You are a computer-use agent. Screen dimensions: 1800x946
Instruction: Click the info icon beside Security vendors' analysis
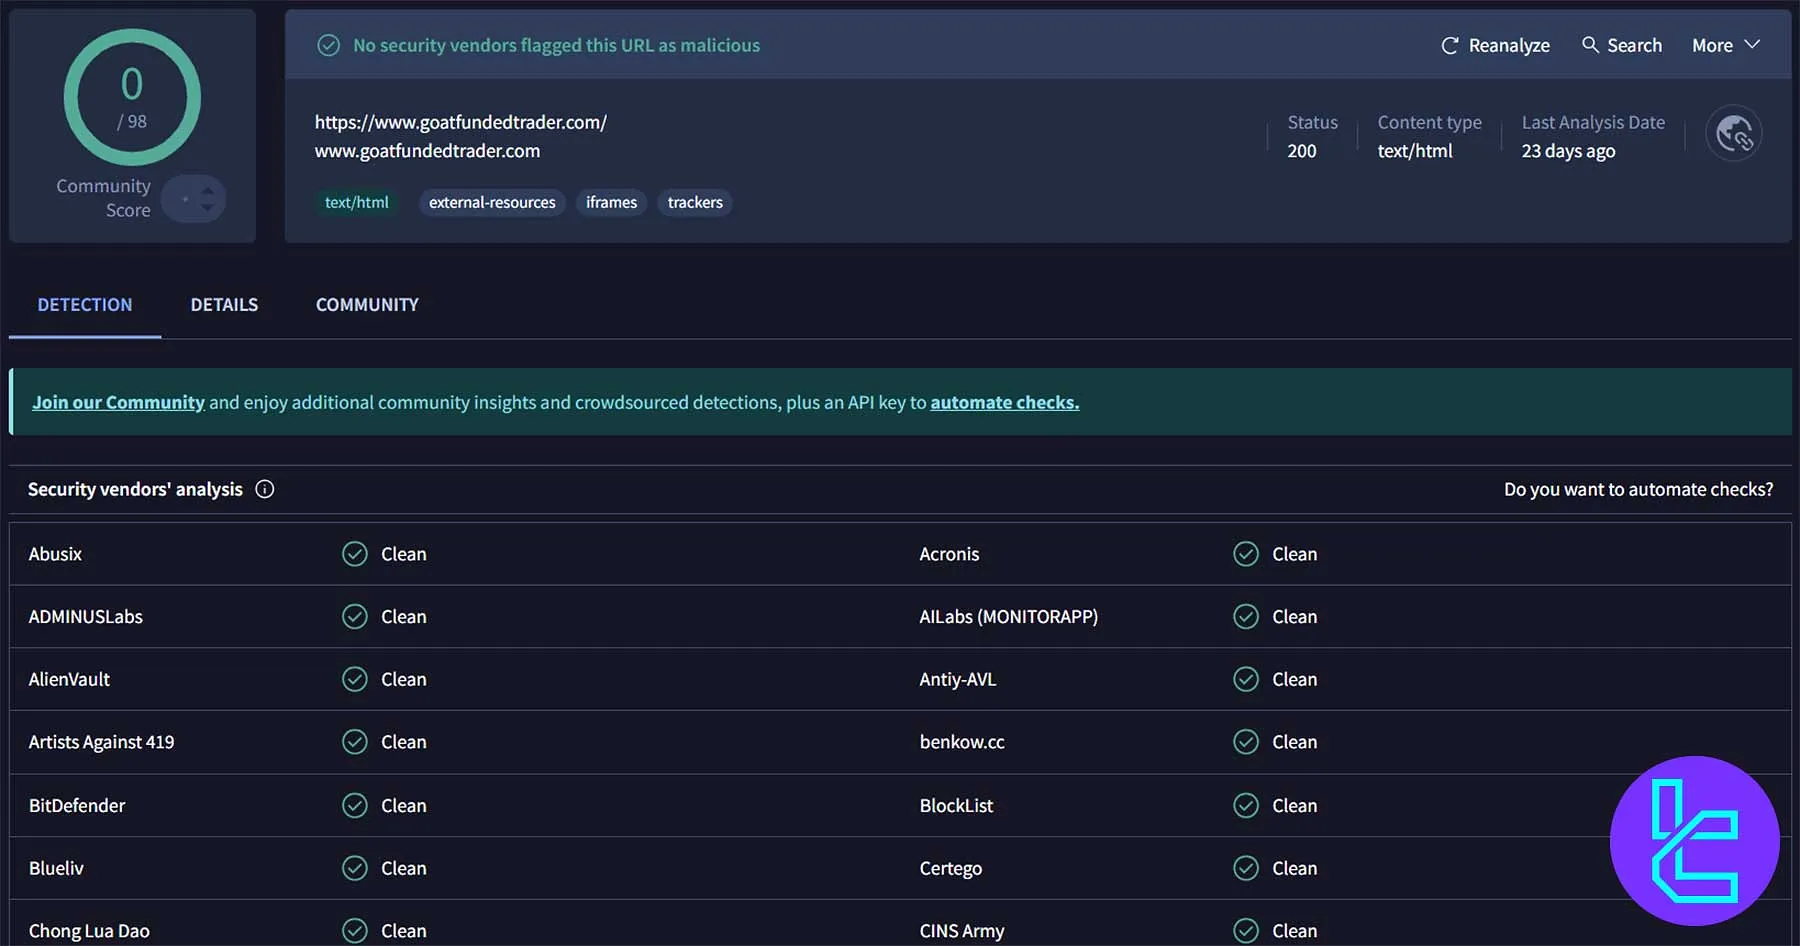click(264, 489)
